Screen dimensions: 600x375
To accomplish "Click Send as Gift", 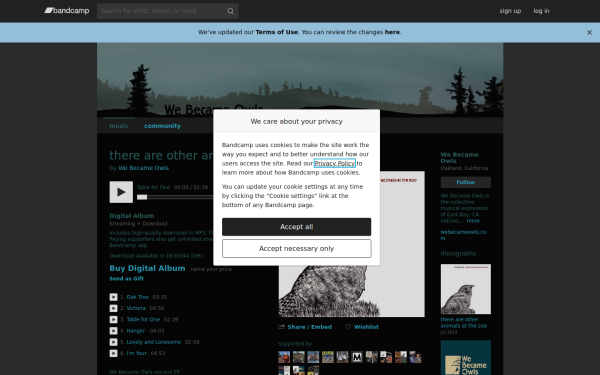I will [127, 279].
